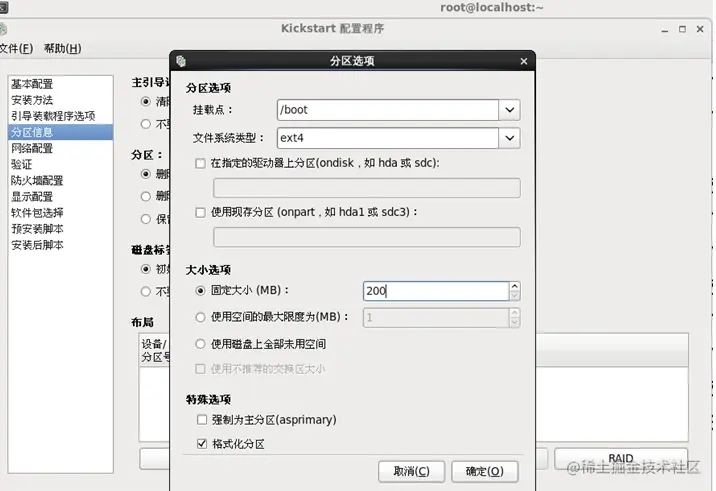Select second radio under 磁盘标签 section

146,291
